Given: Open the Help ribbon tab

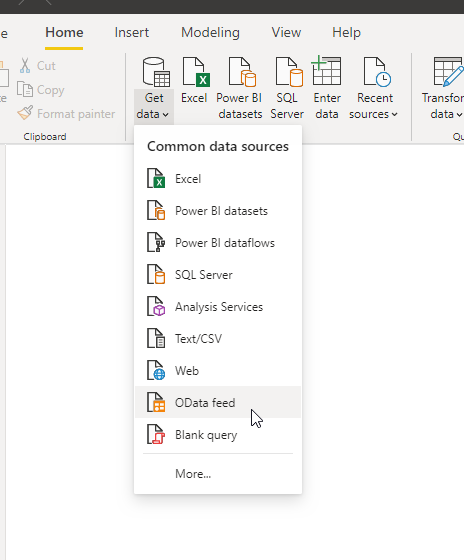Looking at the screenshot, I should [x=346, y=32].
